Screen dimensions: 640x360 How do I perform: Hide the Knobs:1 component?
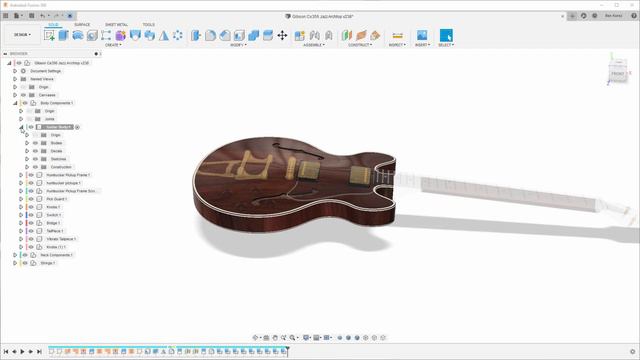[31, 207]
